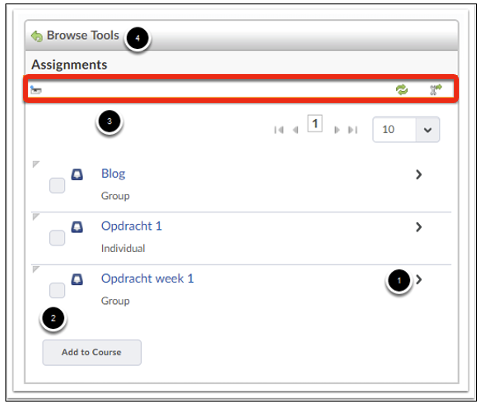Click the Add to Course button
Viewport: 483px width, 407px height.
click(92, 352)
